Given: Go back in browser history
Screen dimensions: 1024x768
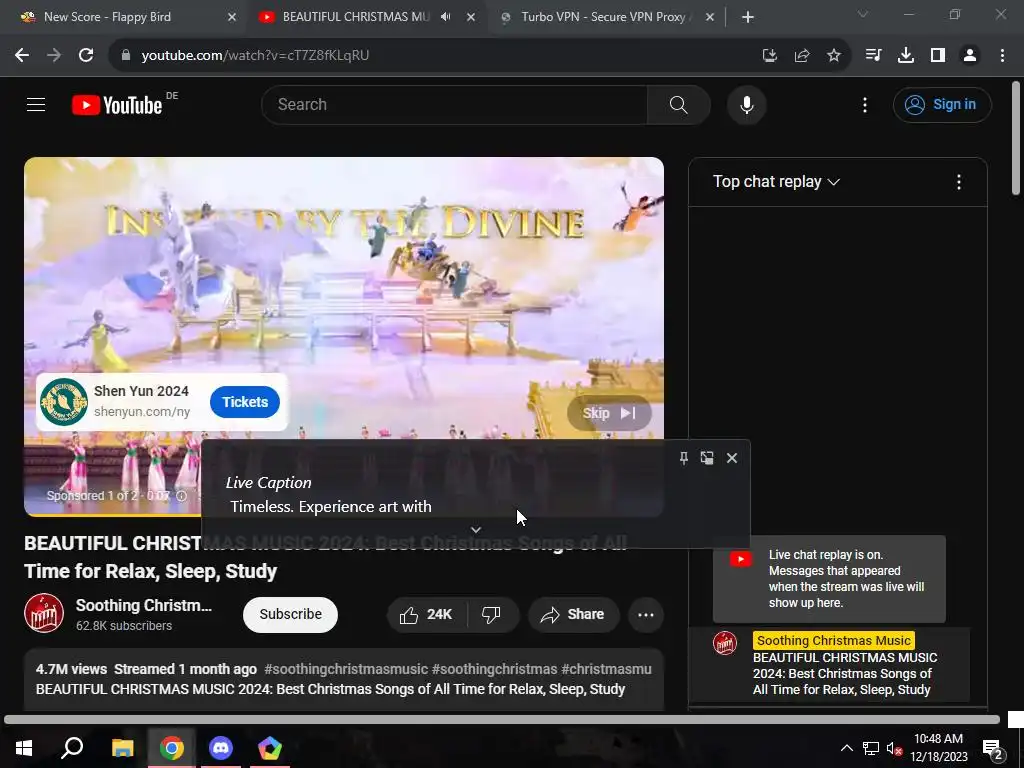Looking at the screenshot, I should click(x=22, y=56).
